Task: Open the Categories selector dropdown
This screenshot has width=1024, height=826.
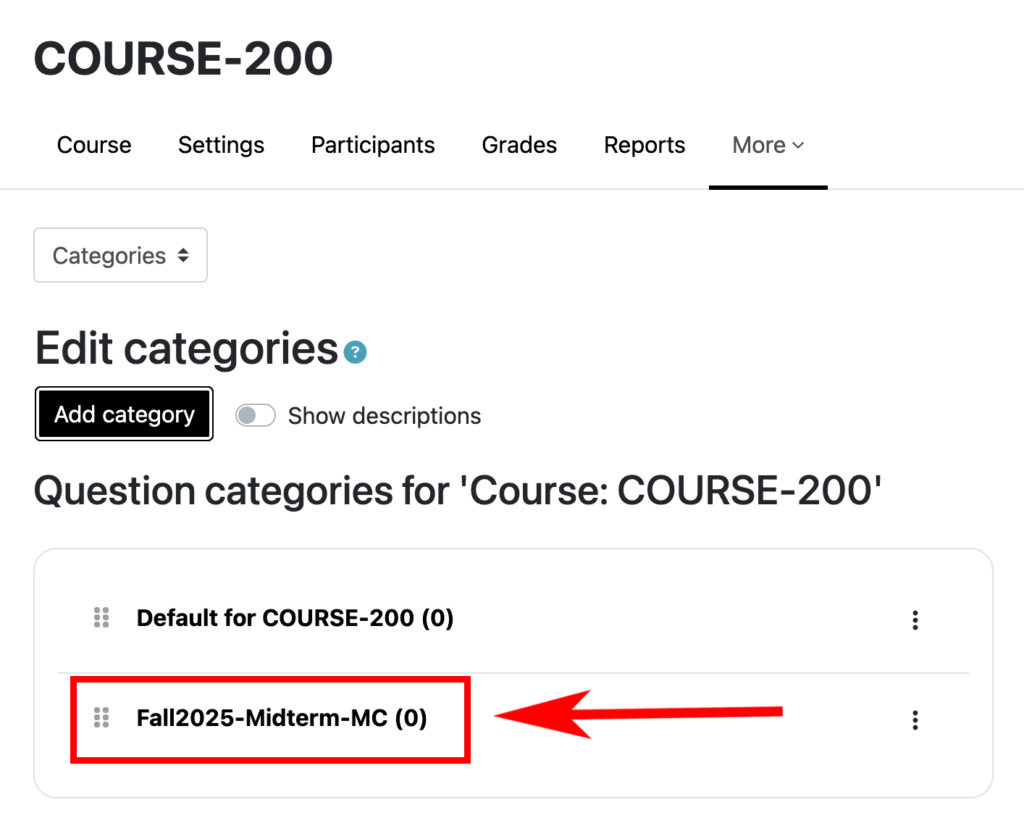Action: [120, 255]
